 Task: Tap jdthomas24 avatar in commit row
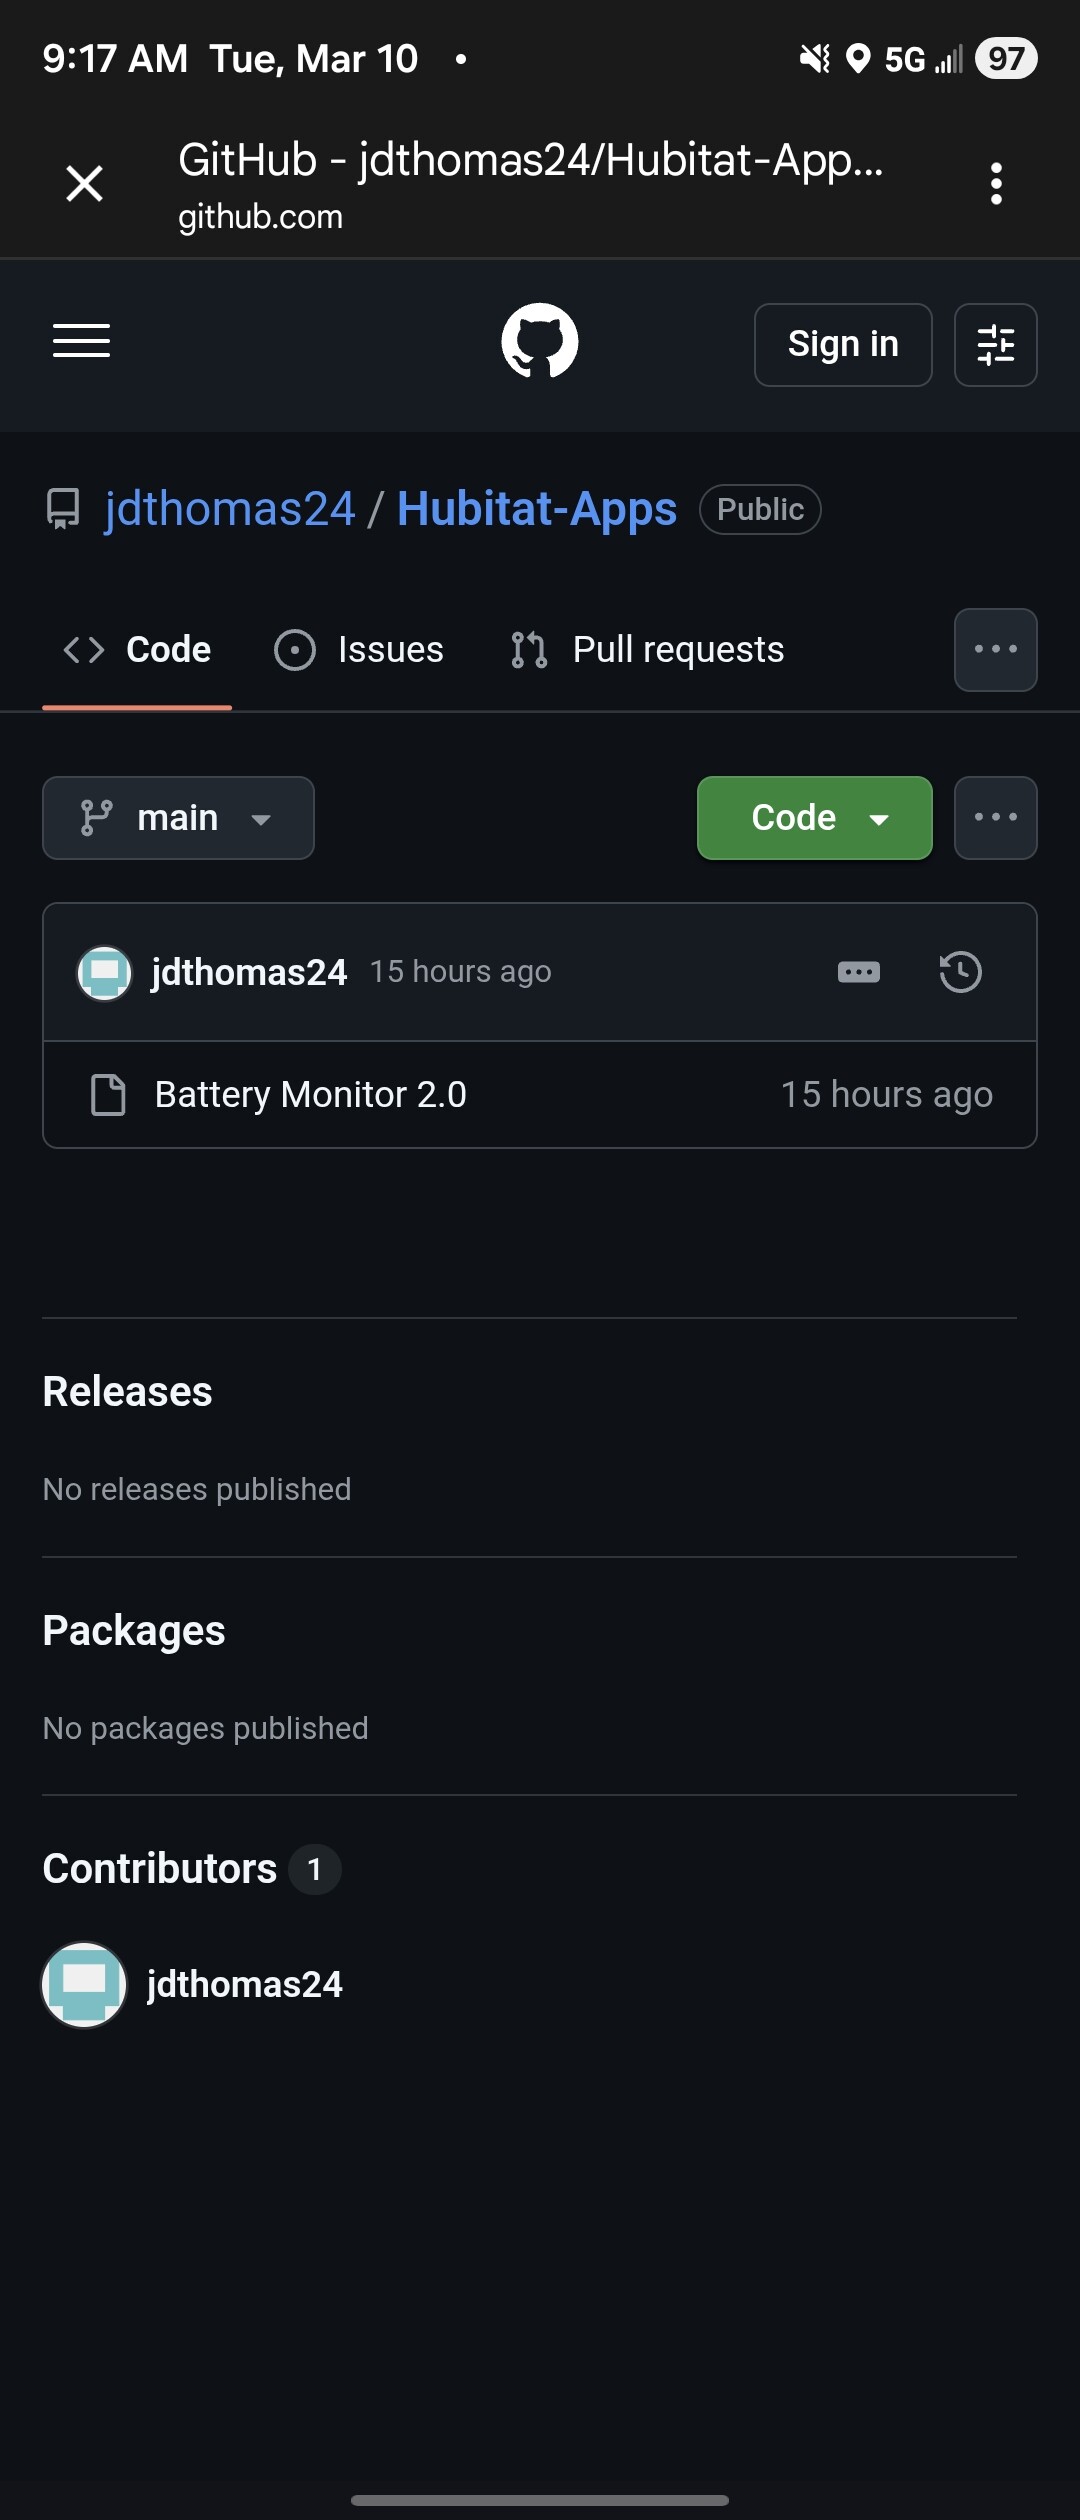point(105,972)
